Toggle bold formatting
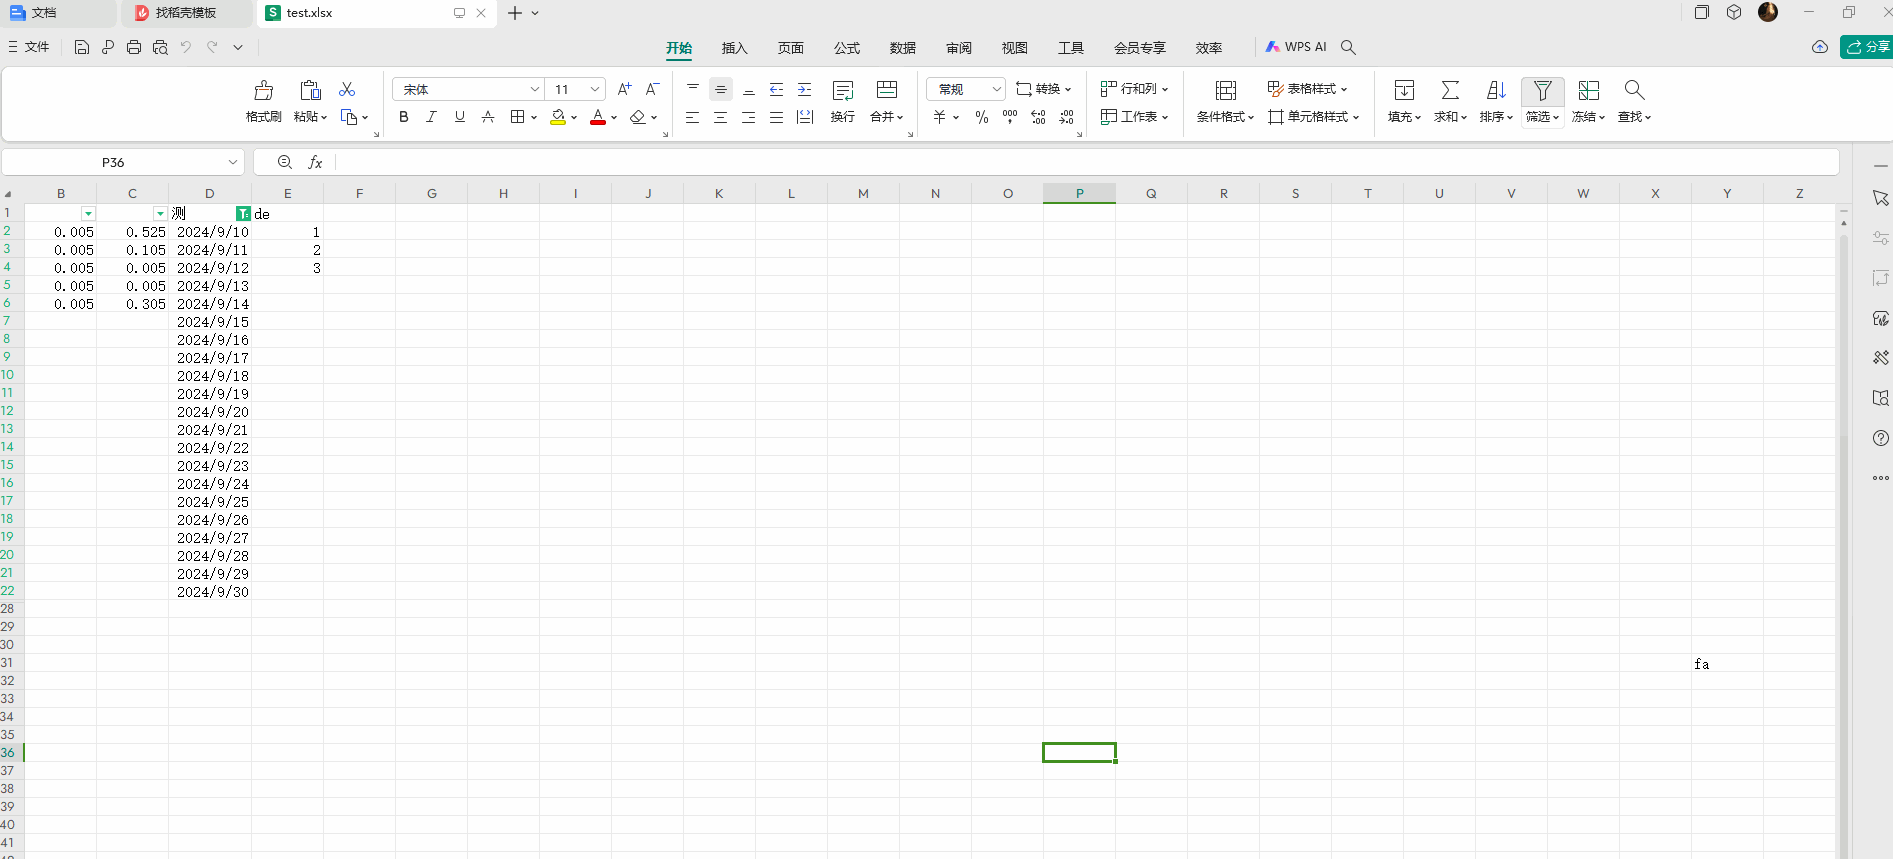The height and width of the screenshot is (859, 1893). pyautogui.click(x=404, y=117)
